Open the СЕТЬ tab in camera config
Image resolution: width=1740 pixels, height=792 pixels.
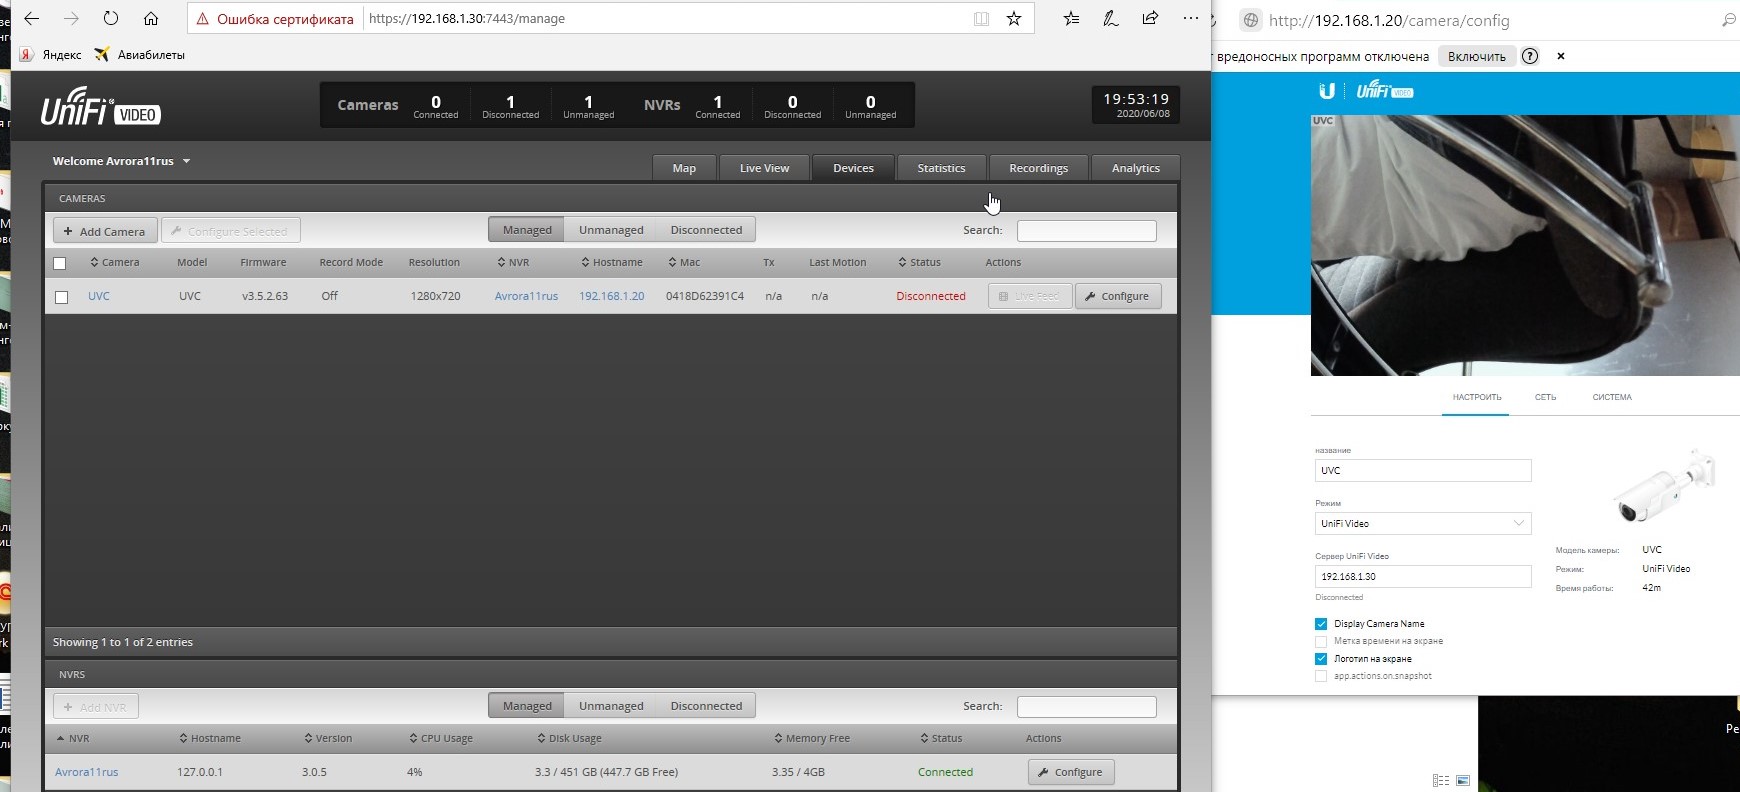[1545, 397]
